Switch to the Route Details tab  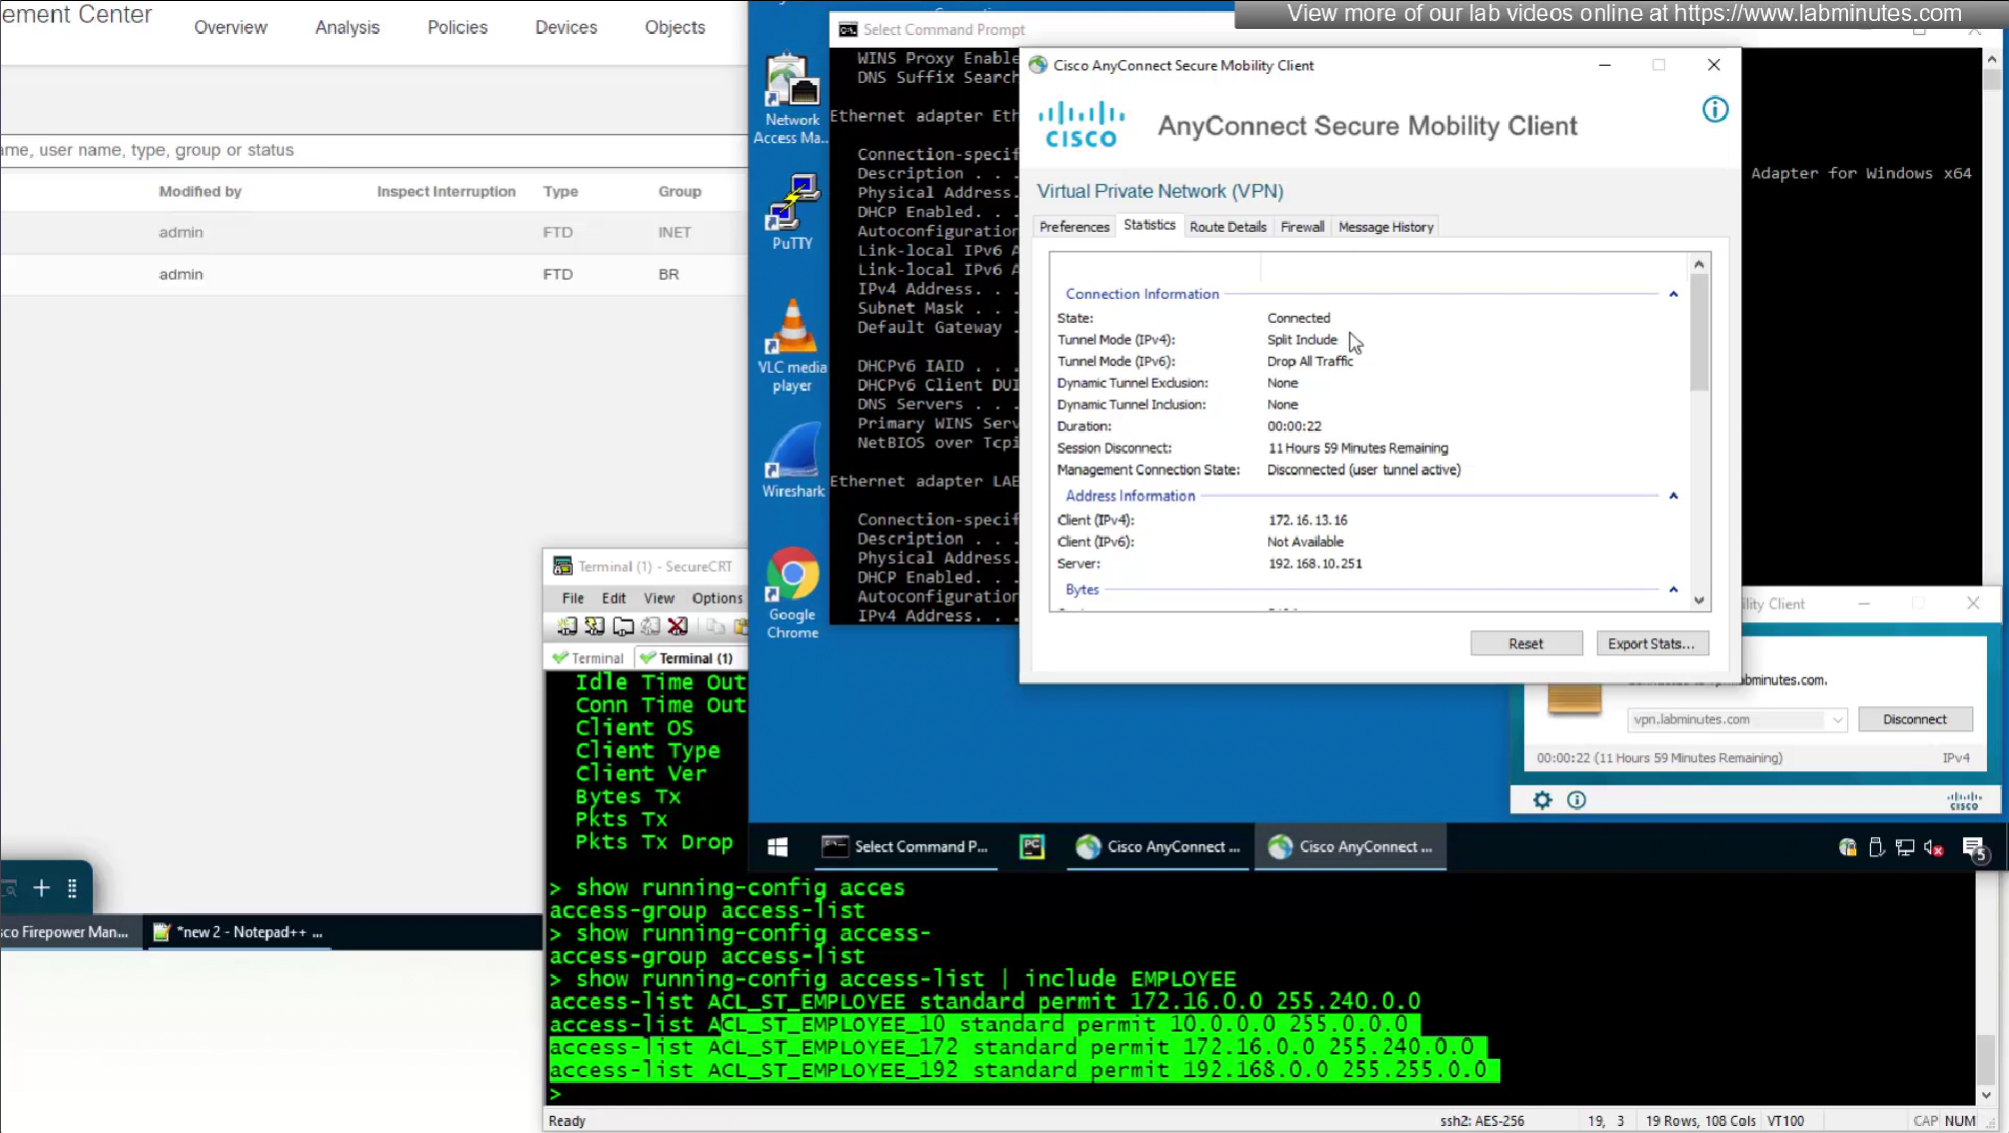tap(1227, 227)
